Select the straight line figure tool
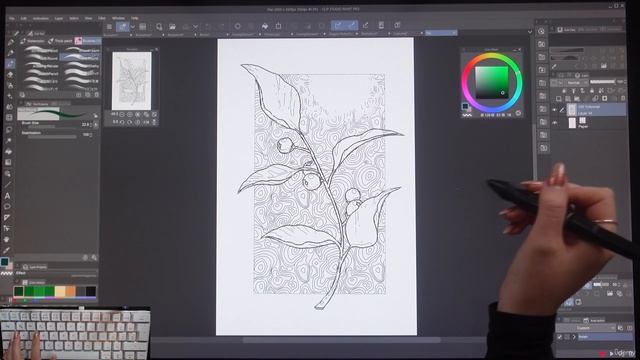Viewport: 640px width, 360px height. pyautogui.click(x=7, y=185)
